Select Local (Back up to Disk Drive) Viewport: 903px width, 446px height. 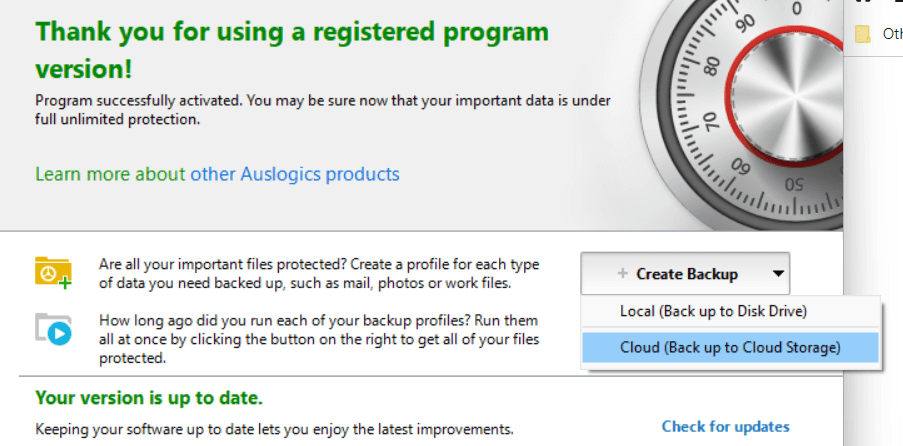click(713, 311)
